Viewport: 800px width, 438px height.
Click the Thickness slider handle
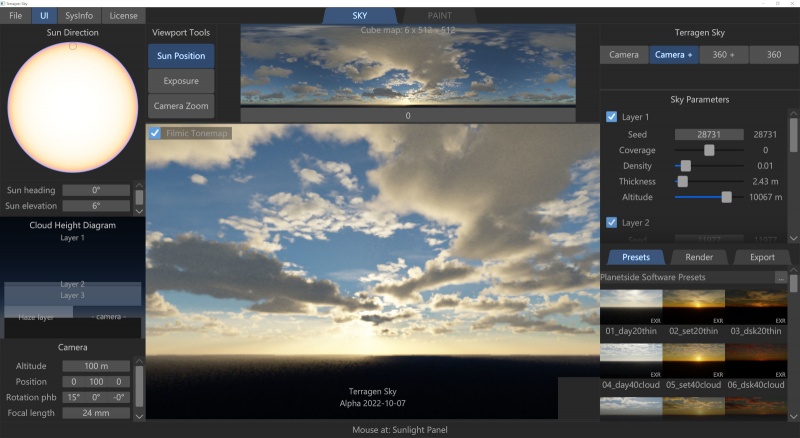(682, 181)
